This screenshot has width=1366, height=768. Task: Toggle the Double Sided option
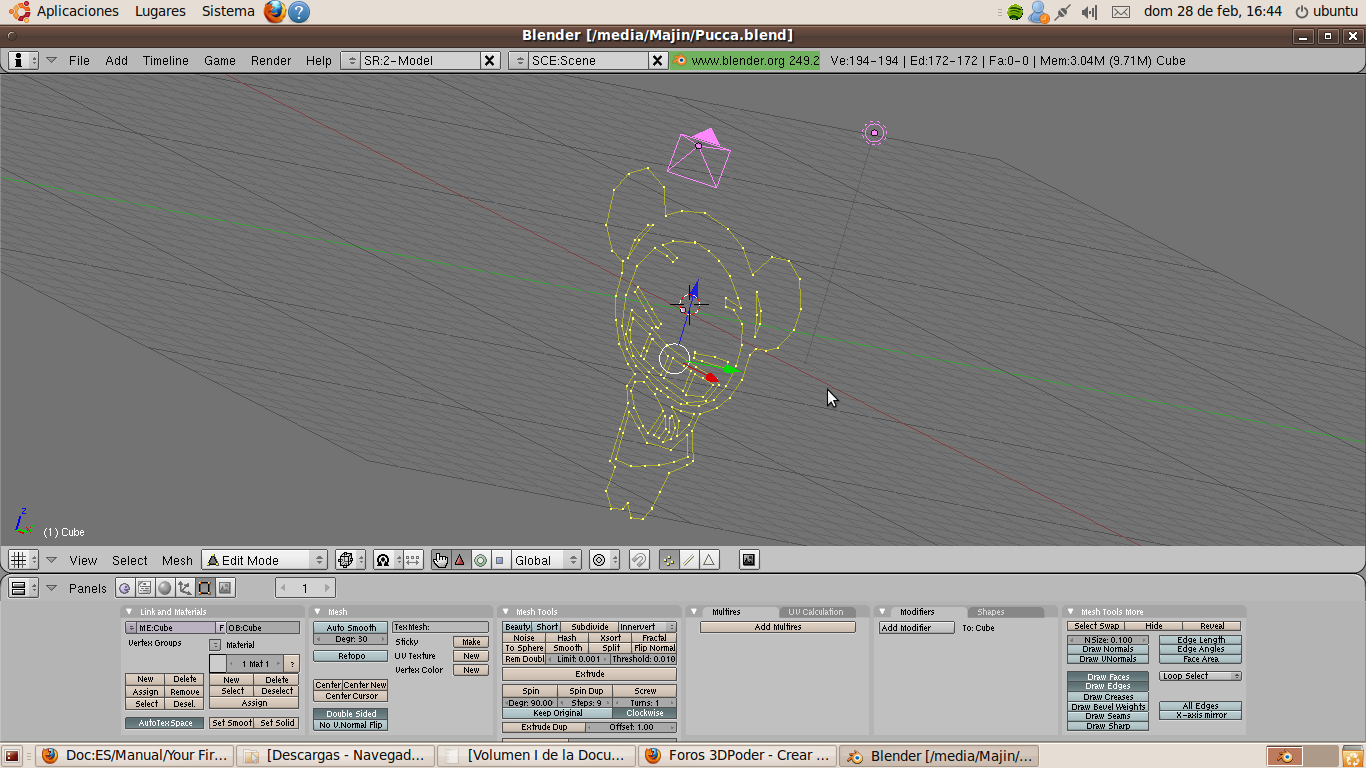pyautogui.click(x=350, y=714)
